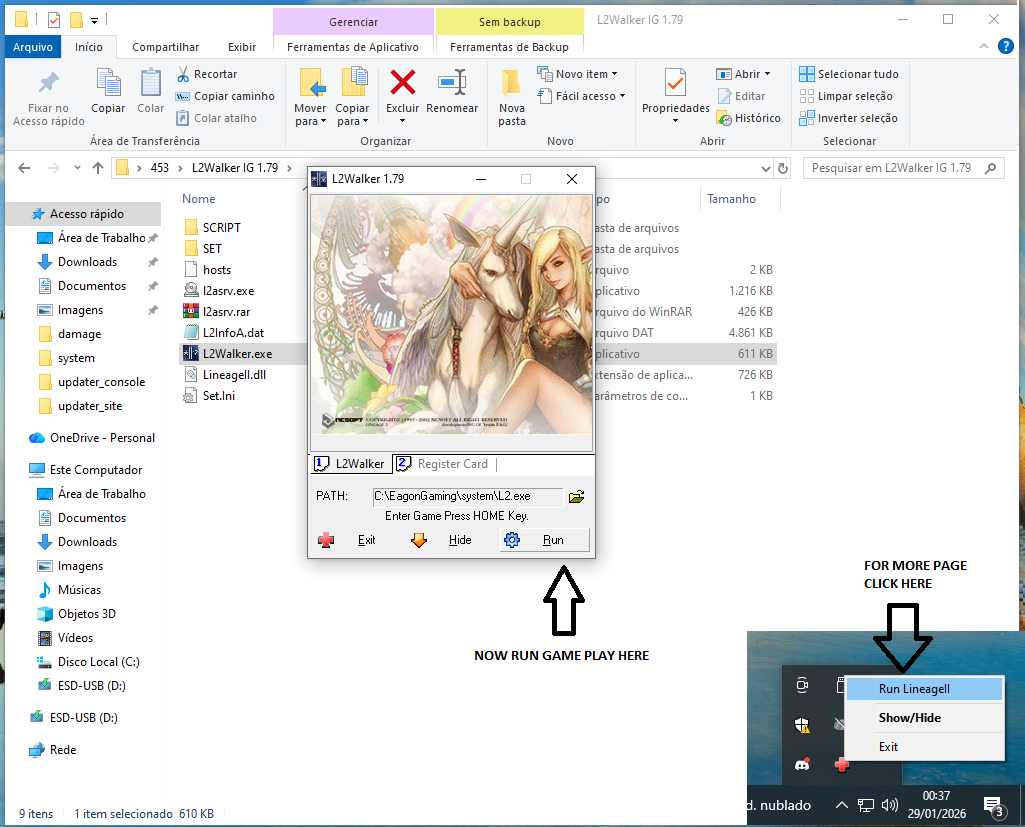Click the PATH input field in L2Walker
This screenshot has width=1025, height=827.
pos(467,497)
